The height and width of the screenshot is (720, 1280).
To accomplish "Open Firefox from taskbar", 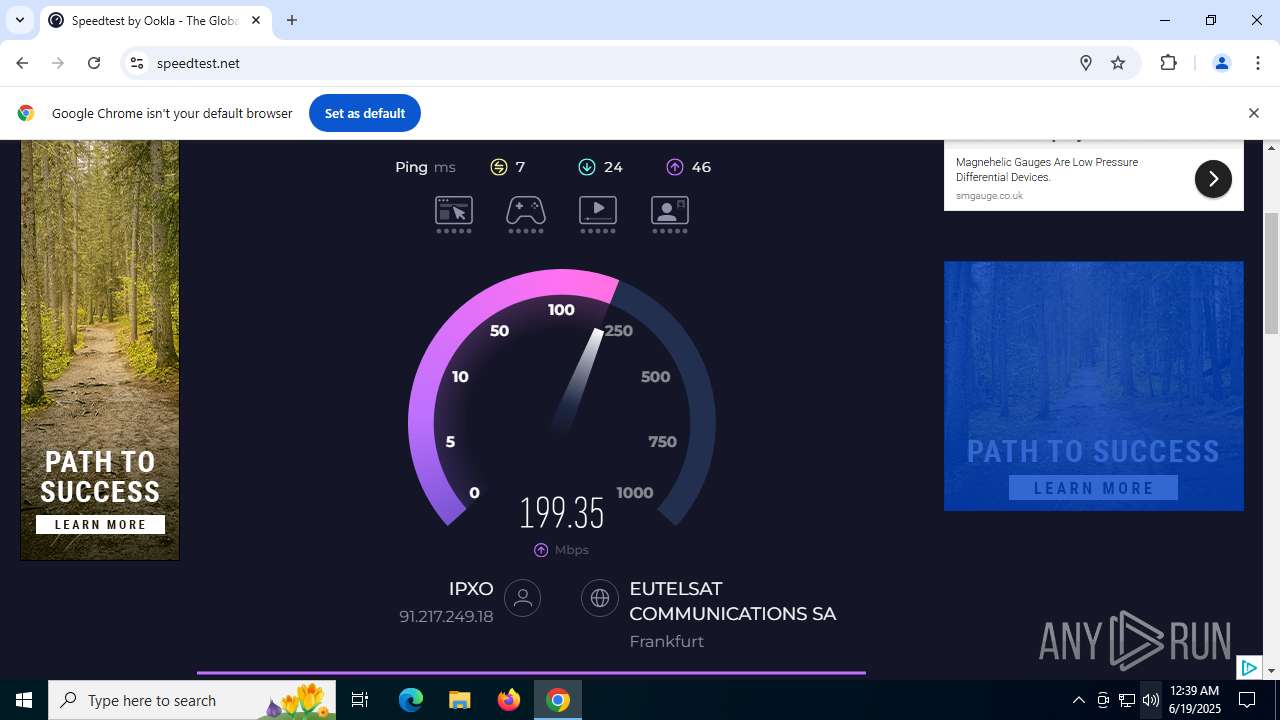I will pos(509,700).
